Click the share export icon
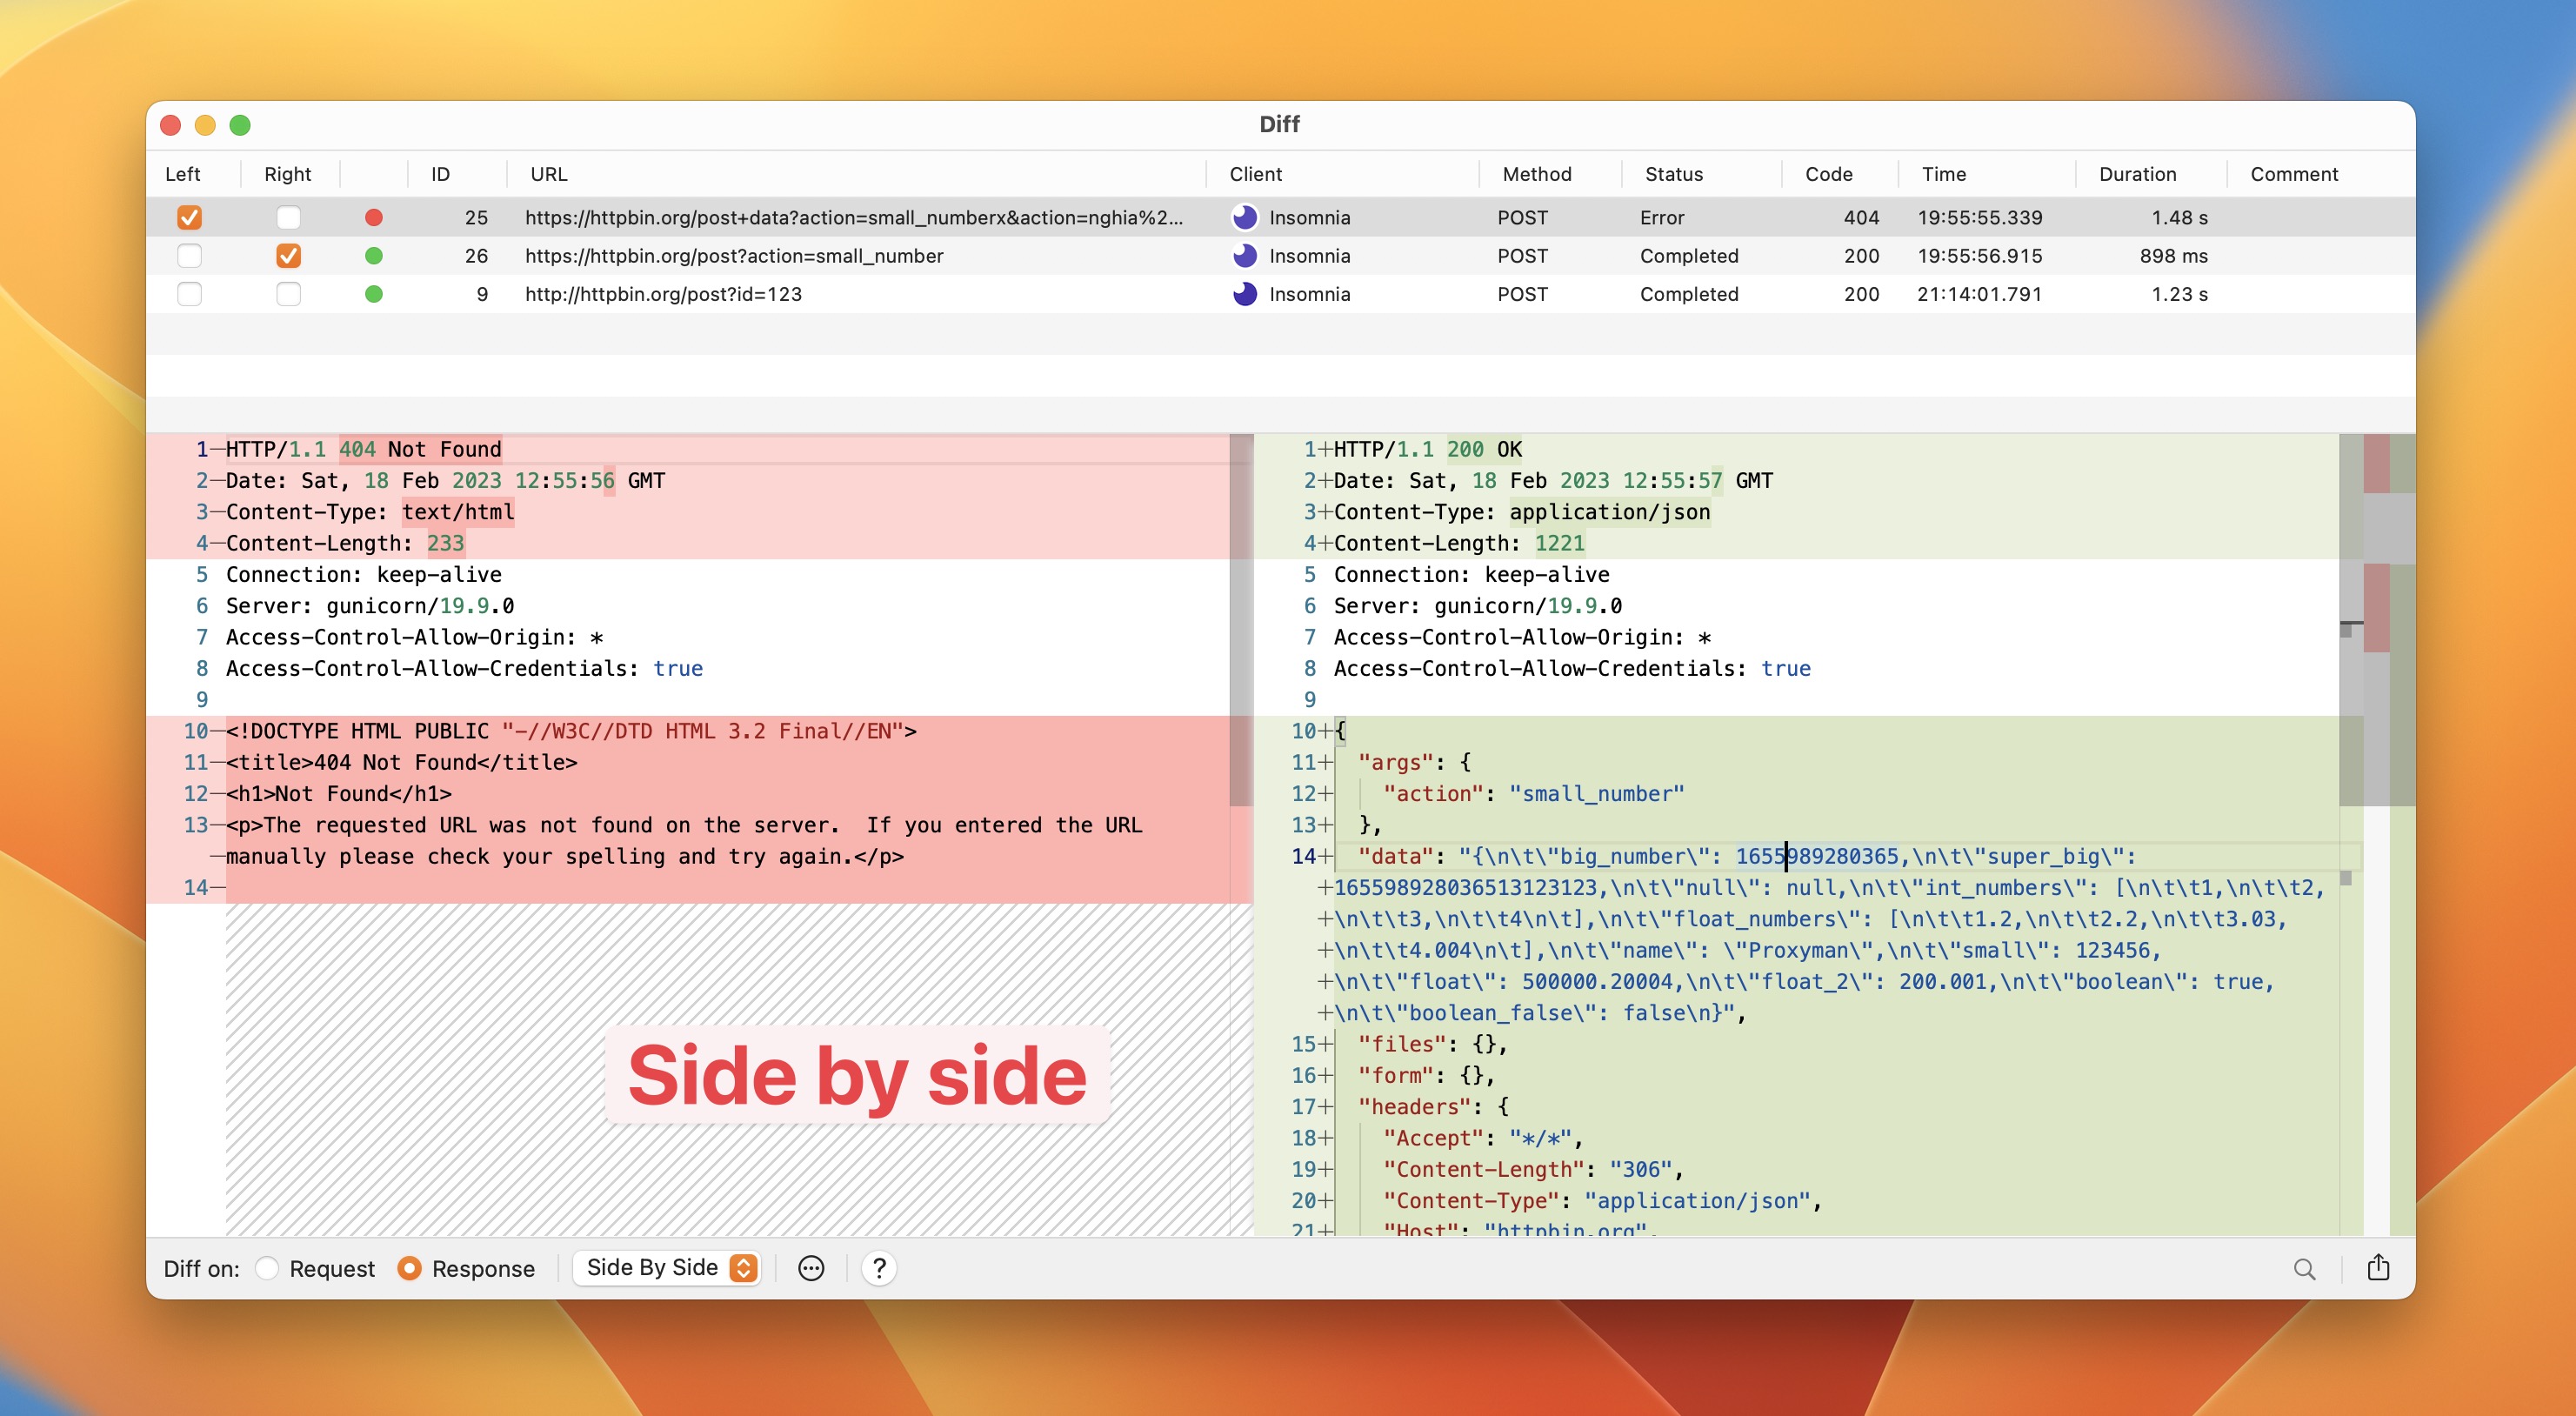Screen dimensions: 2576x1416 tap(2378, 1267)
